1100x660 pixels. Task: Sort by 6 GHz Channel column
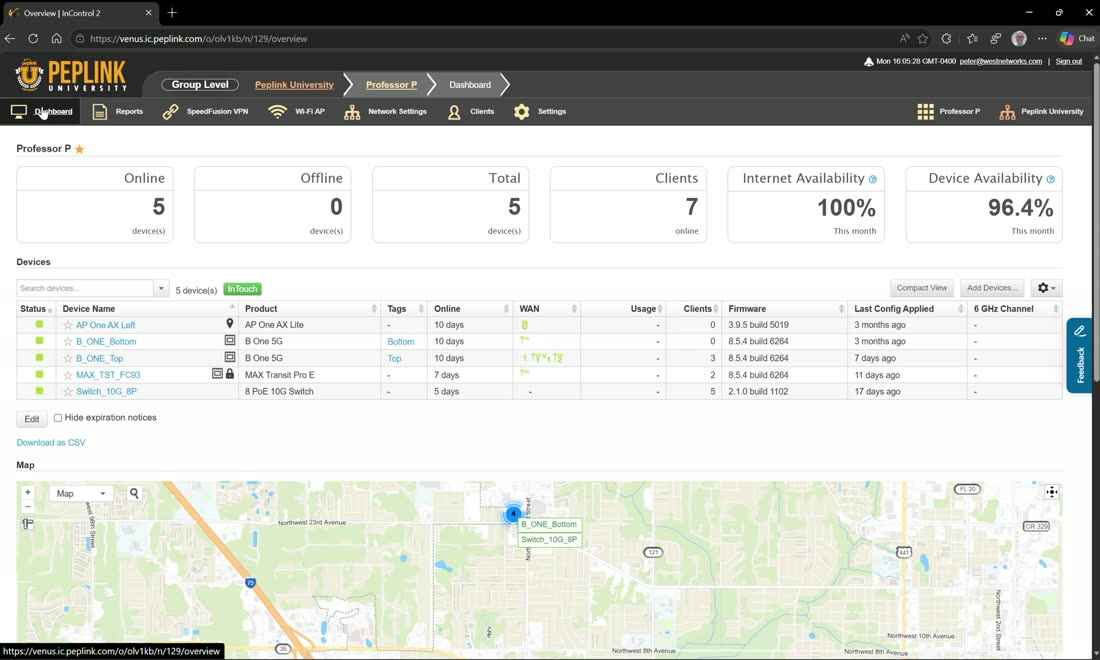1014,309
